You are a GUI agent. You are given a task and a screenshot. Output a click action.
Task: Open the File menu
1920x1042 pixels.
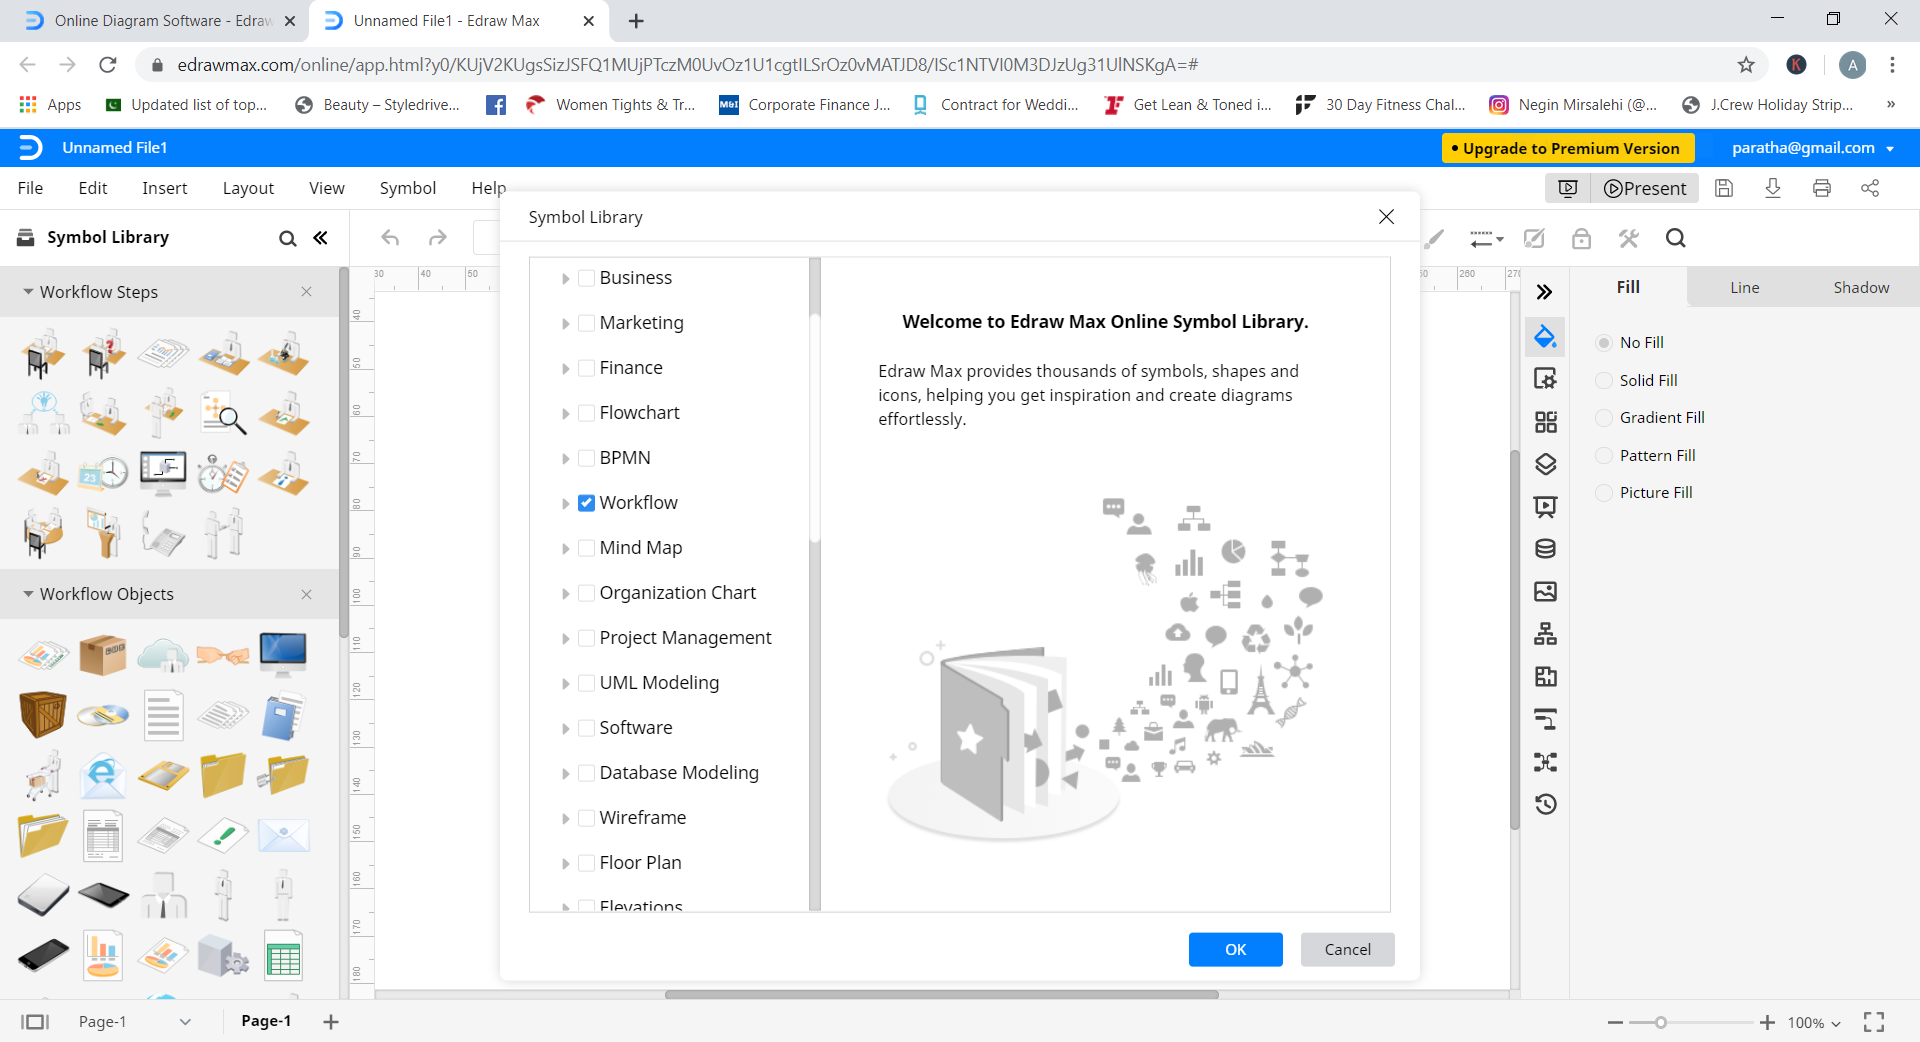click(30, 188)
